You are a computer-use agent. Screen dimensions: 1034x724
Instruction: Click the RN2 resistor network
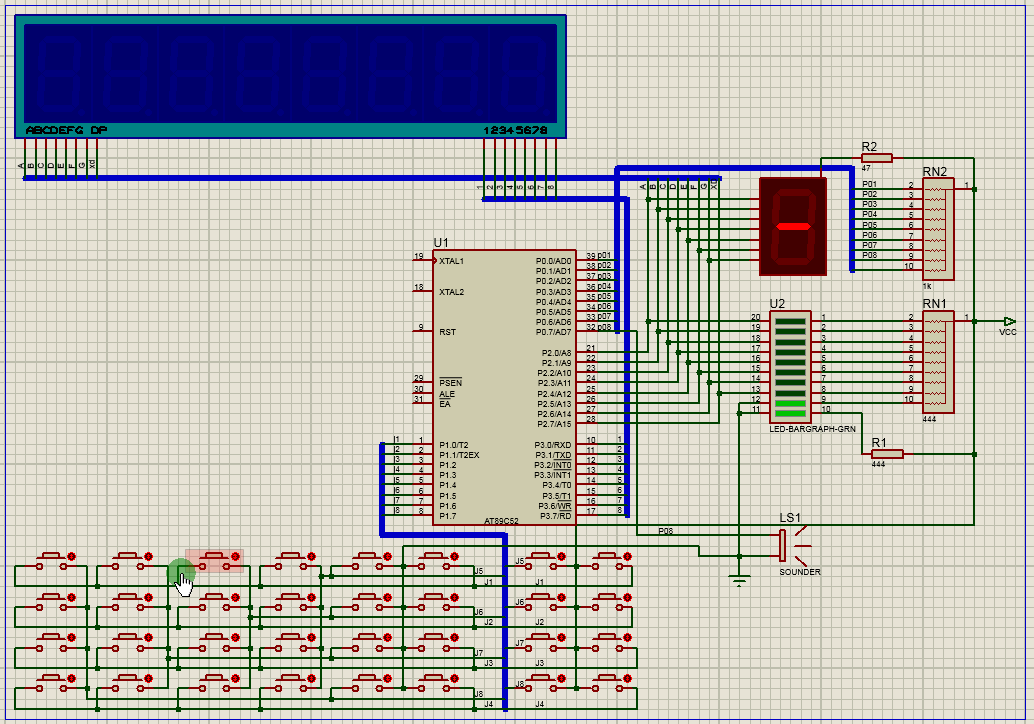pos(938,229)
